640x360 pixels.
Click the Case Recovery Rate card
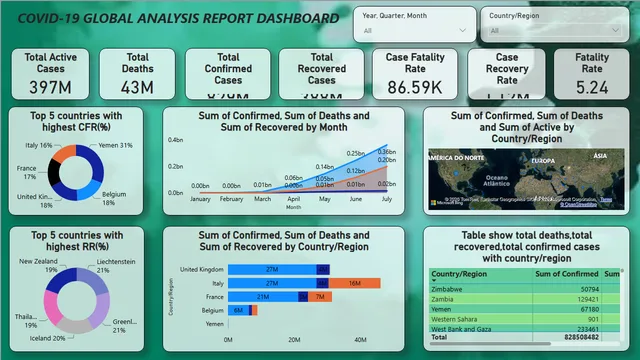click(507, 74)
